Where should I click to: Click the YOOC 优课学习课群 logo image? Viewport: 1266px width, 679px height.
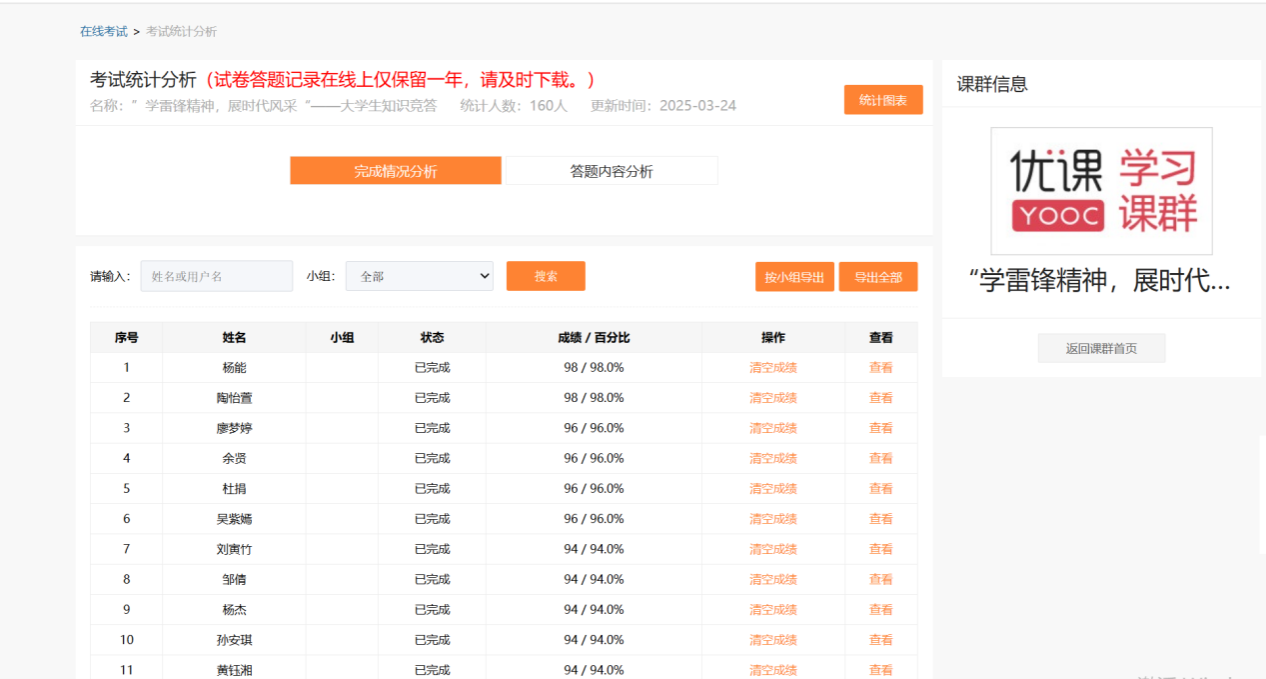(x=1101, y=190)
